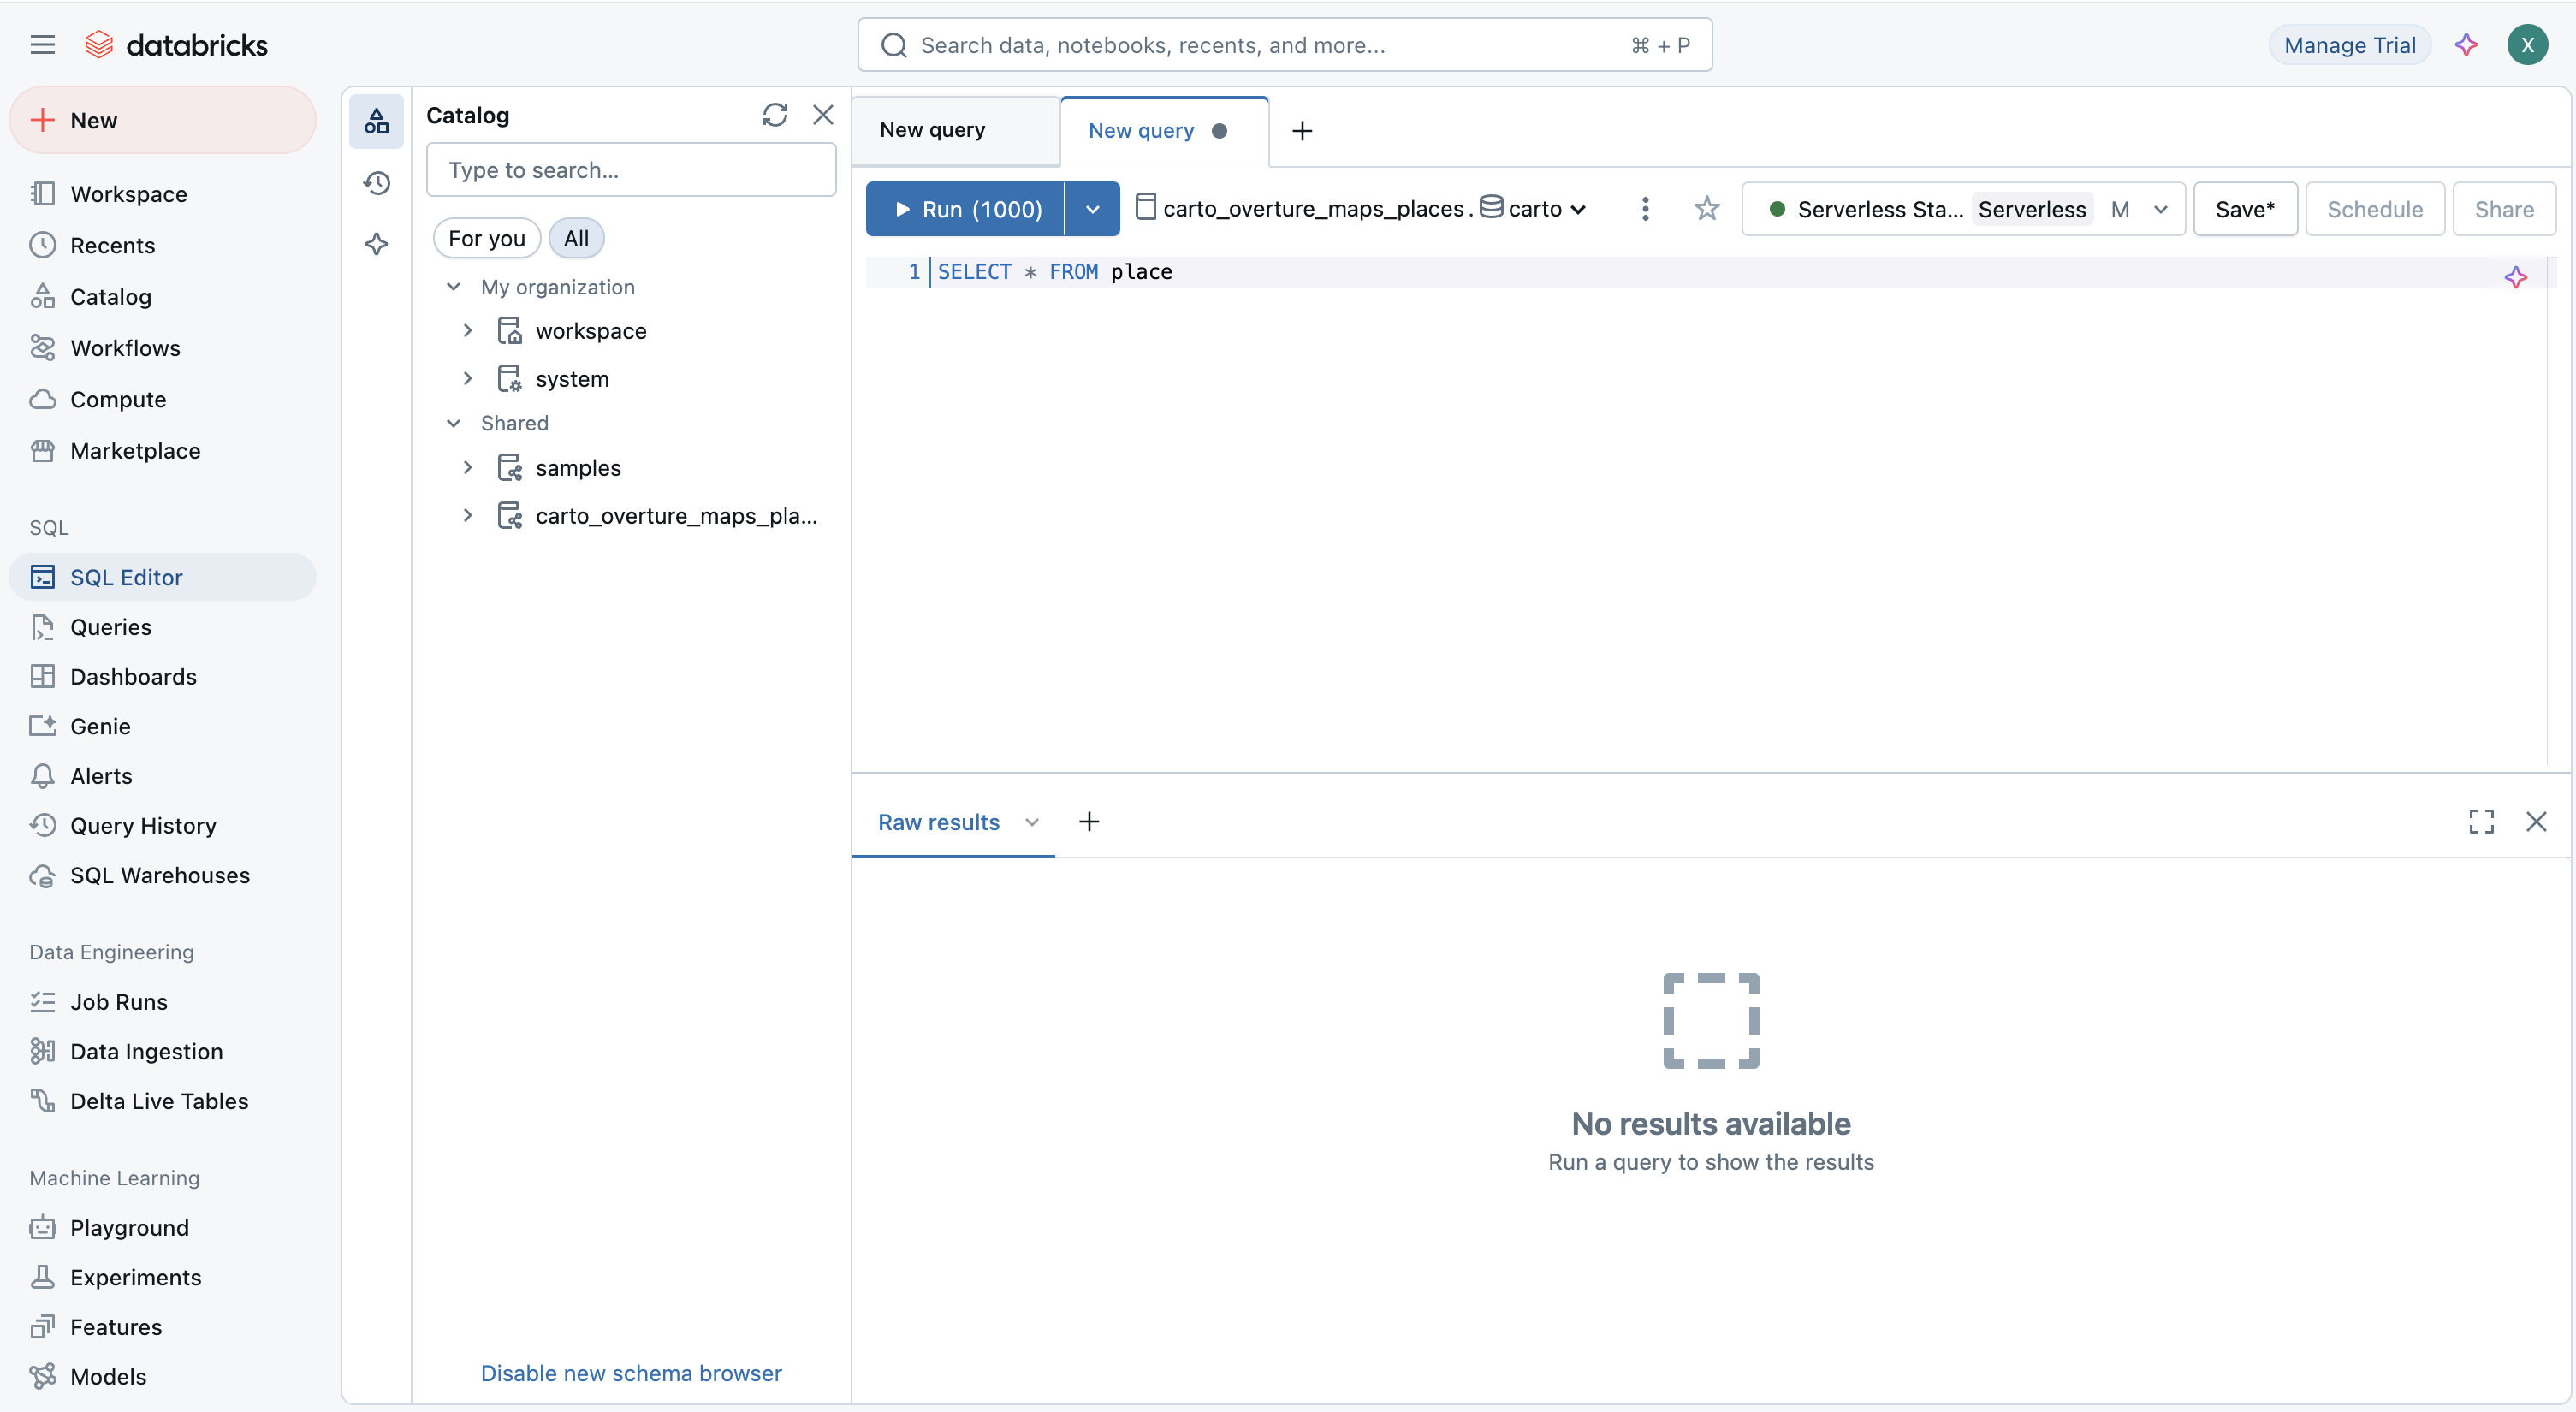Select the 'All' catalog filter
The image size is (2576, 1412).
pyautogui.click(x=576, y=239)
